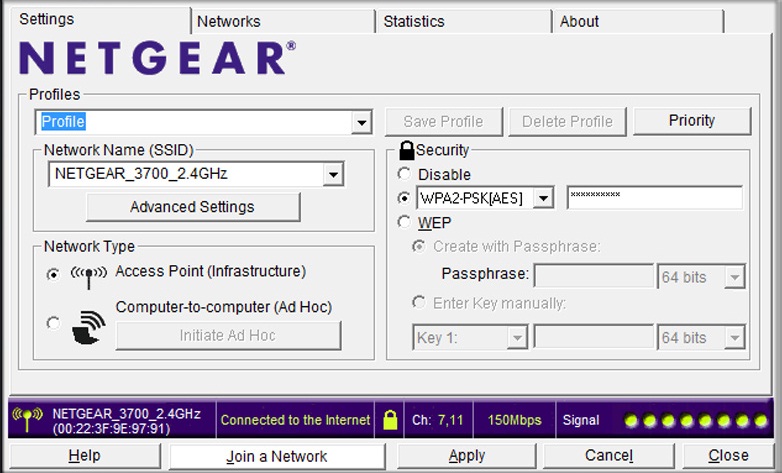Click Join a Network button
This screenshot has width=782, height=473.
pos(277,456)
